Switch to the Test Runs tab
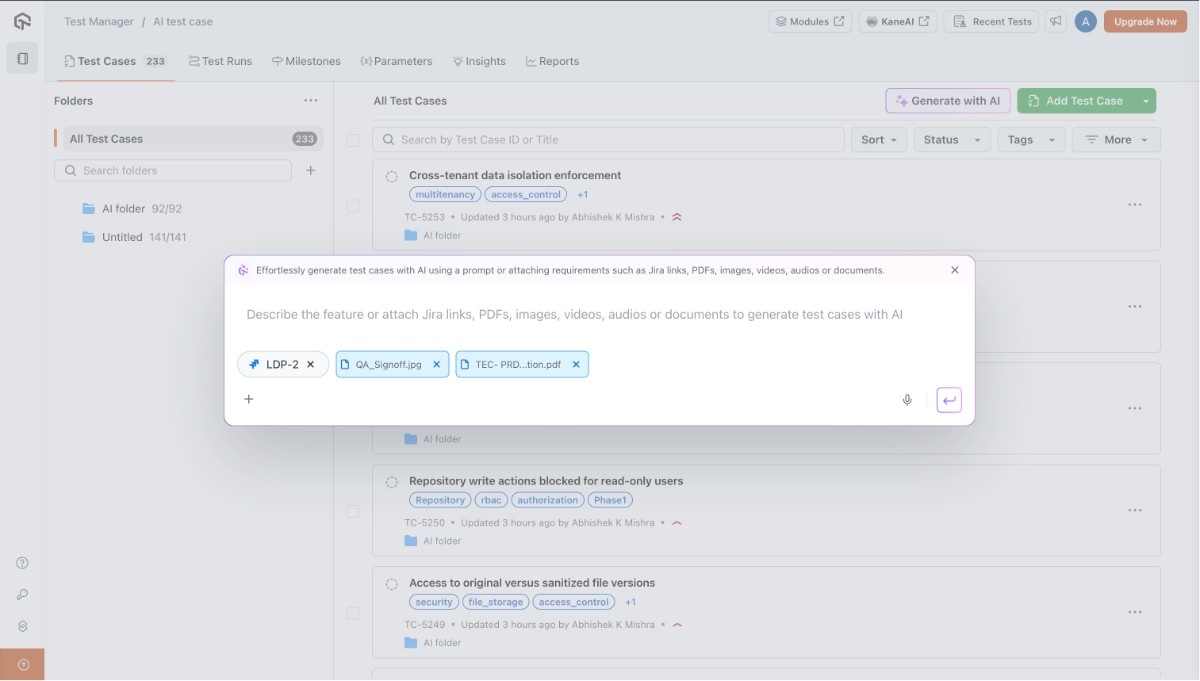The width and height of the screenshot is (1200, 681). [x=220, y=61]
